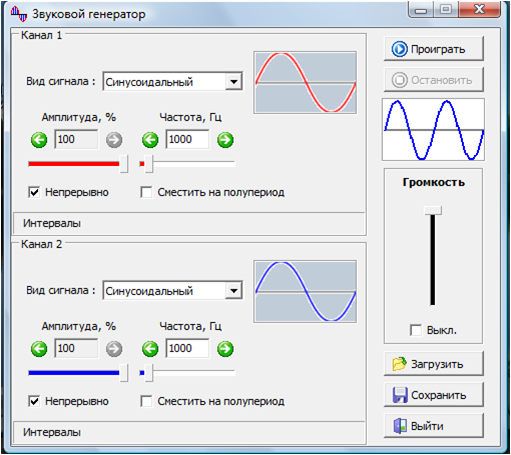Viewport: 511px width, 455px height.
Task: Click Канал 1 frequency field showing 1000
Action: pyautogui.click(x=188, y=139)
